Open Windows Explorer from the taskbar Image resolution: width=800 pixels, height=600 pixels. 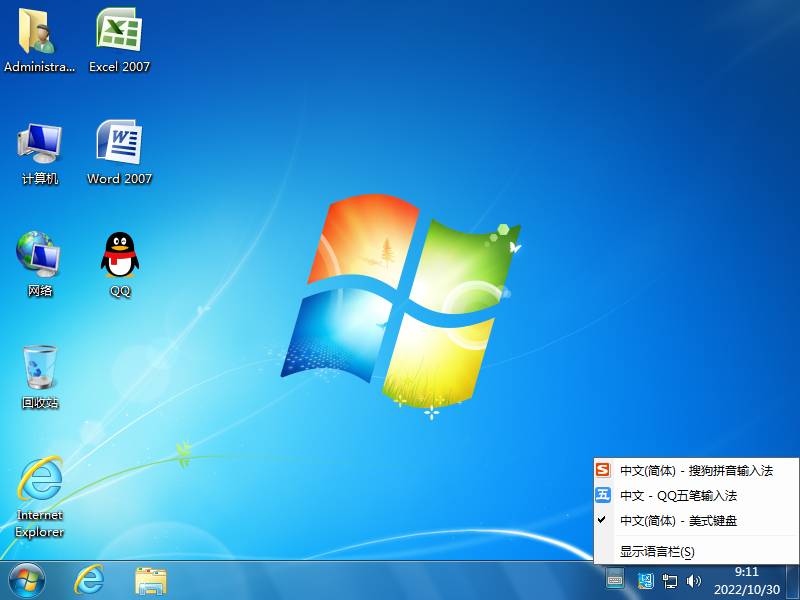pyautogui.click(x=151, y=580)
